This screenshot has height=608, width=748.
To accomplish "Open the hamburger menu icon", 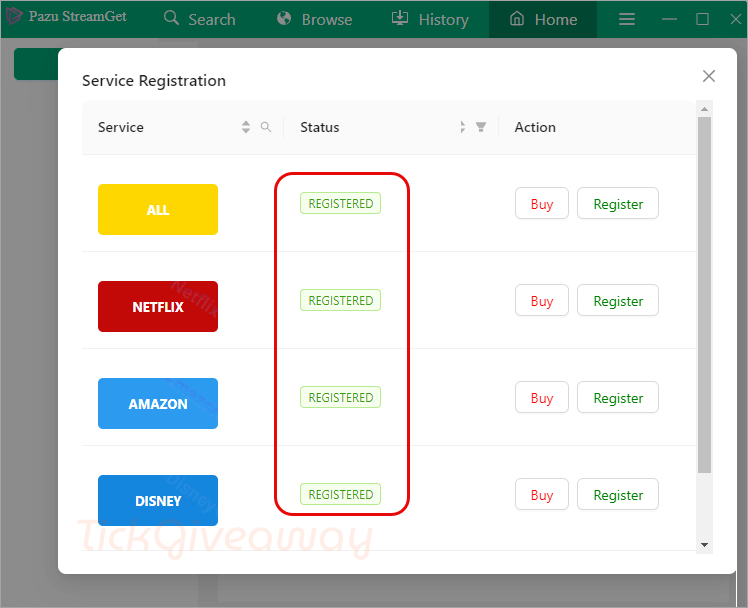I will 627,19.
